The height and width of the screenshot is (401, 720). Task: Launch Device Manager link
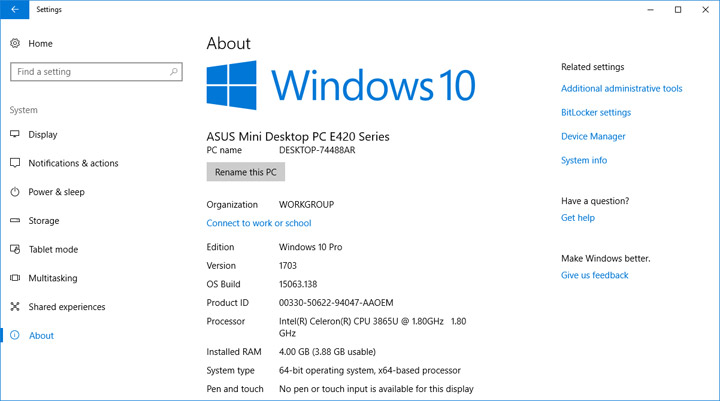coord(593,137)
